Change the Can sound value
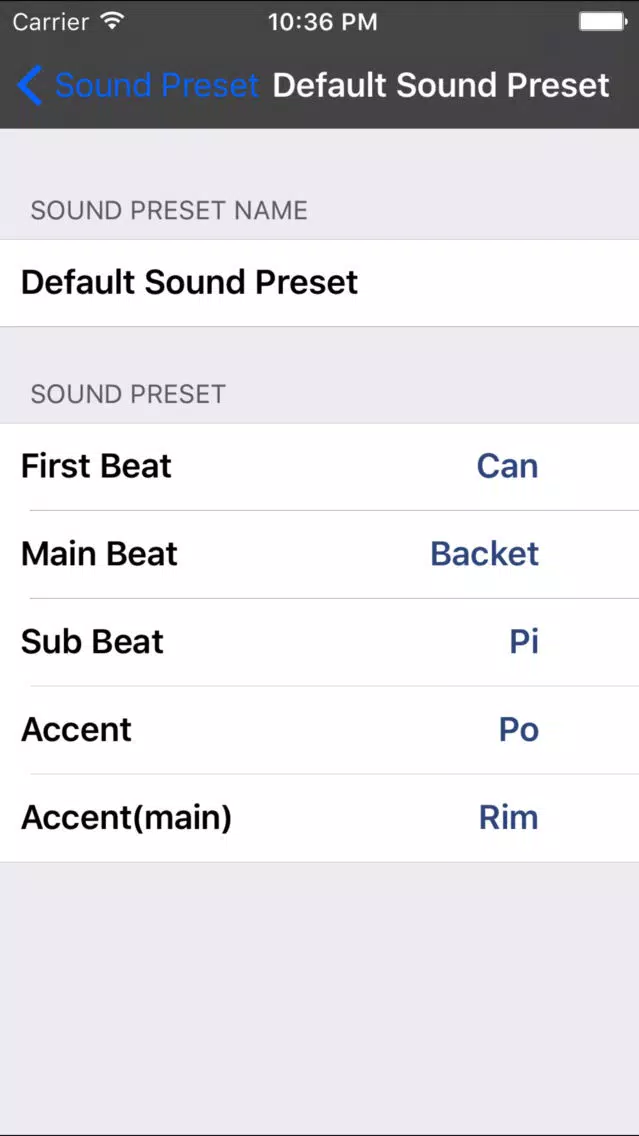 [x=507, y=467]
